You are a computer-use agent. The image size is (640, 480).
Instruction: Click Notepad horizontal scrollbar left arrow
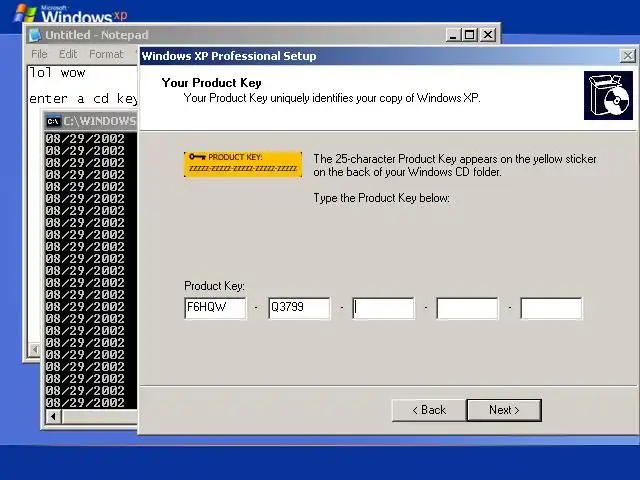pos(35,349)
